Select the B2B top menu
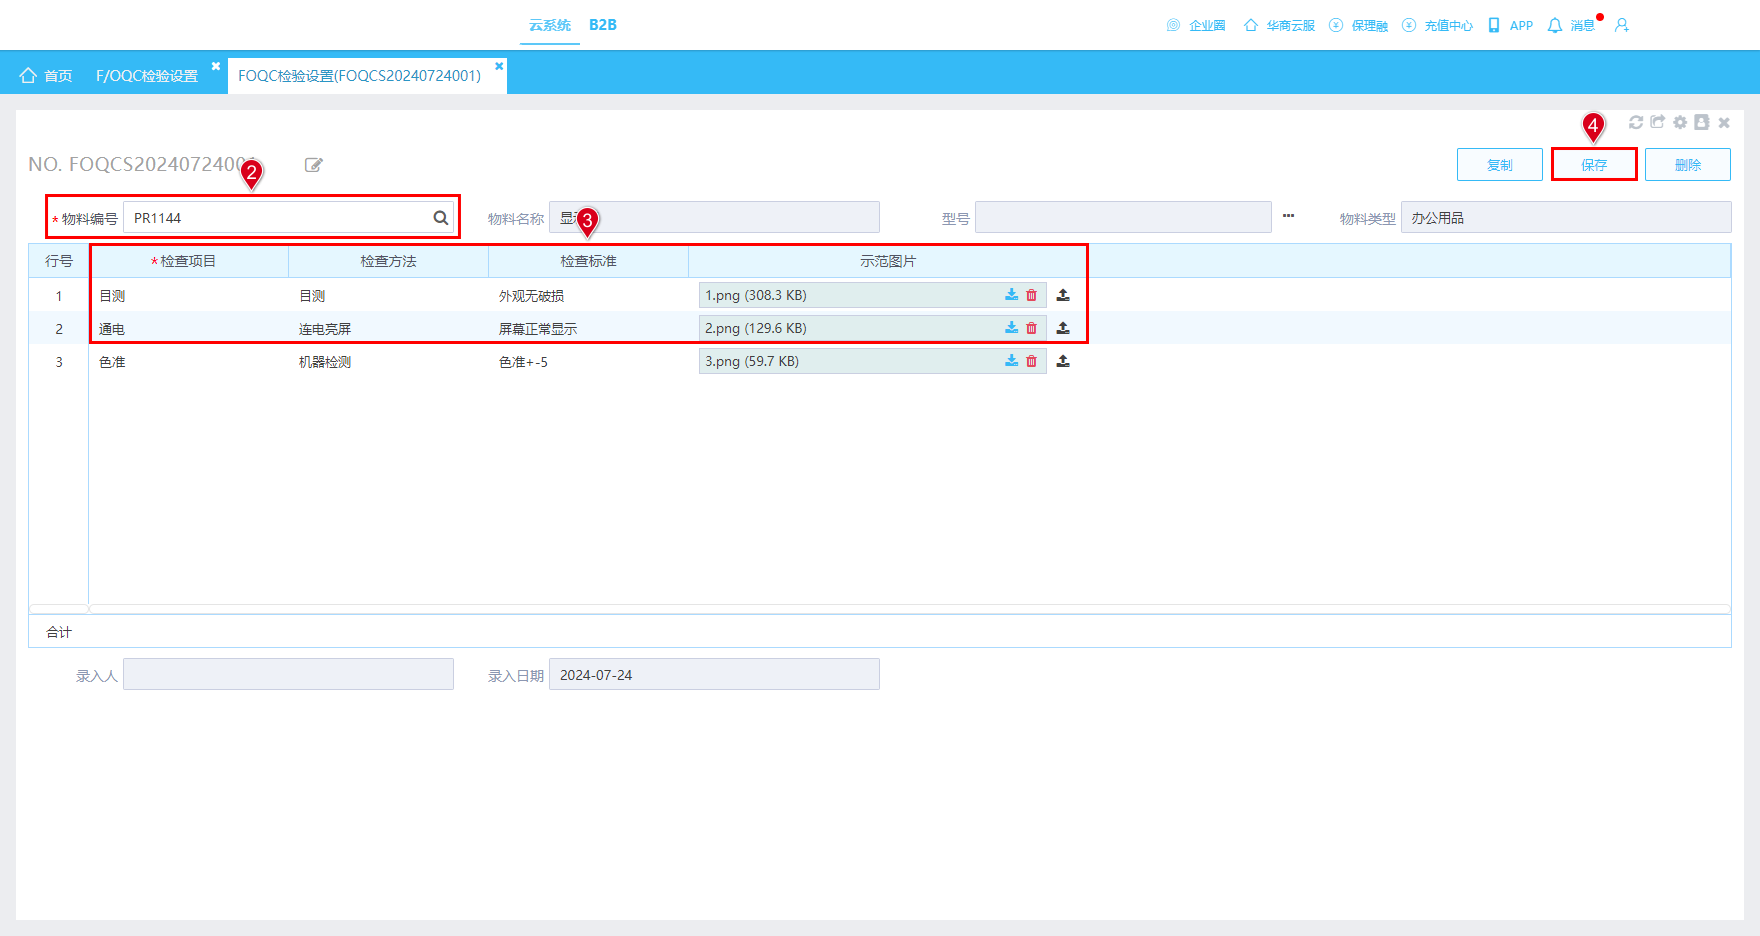Image resolution: width=1760 pixels, height=936 pixels. 603,25
